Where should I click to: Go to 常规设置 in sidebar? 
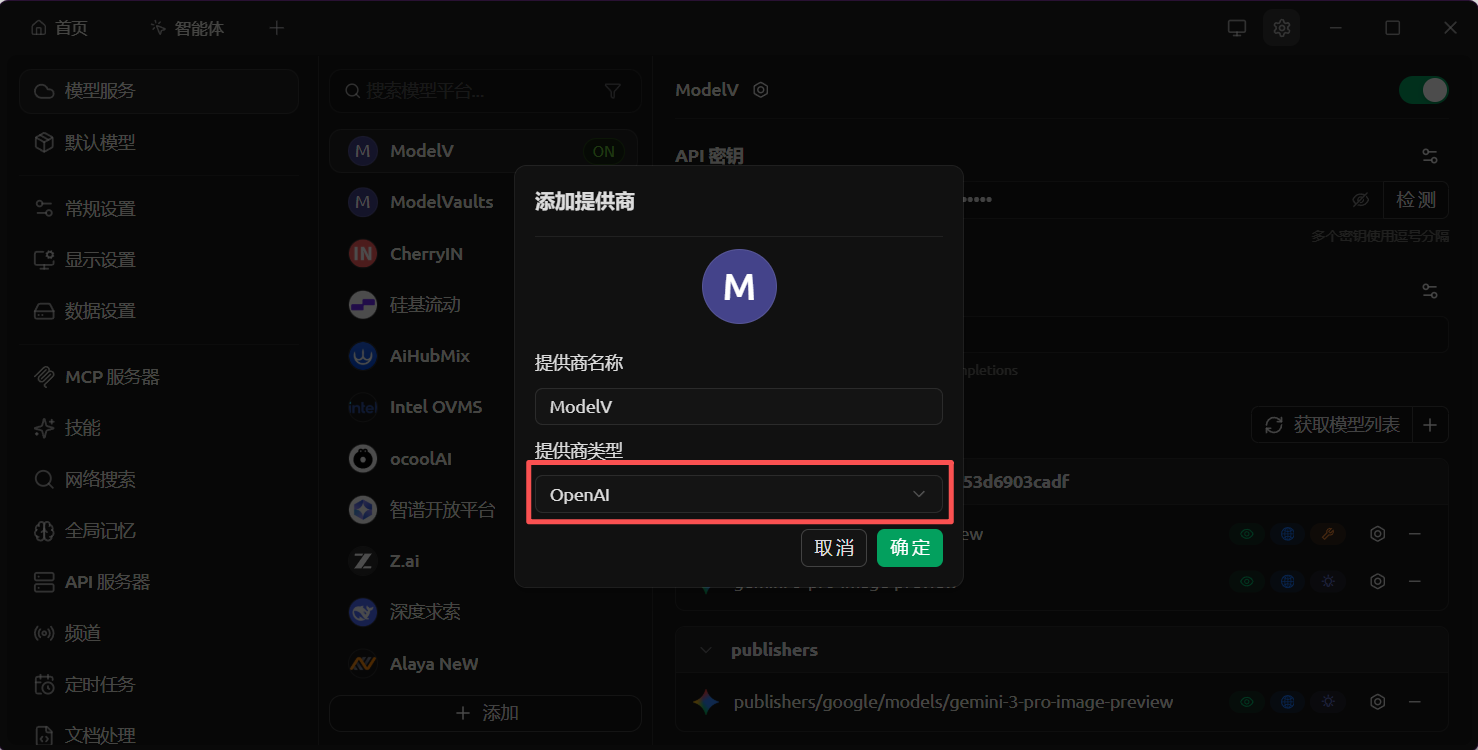[x=159, y=209]
